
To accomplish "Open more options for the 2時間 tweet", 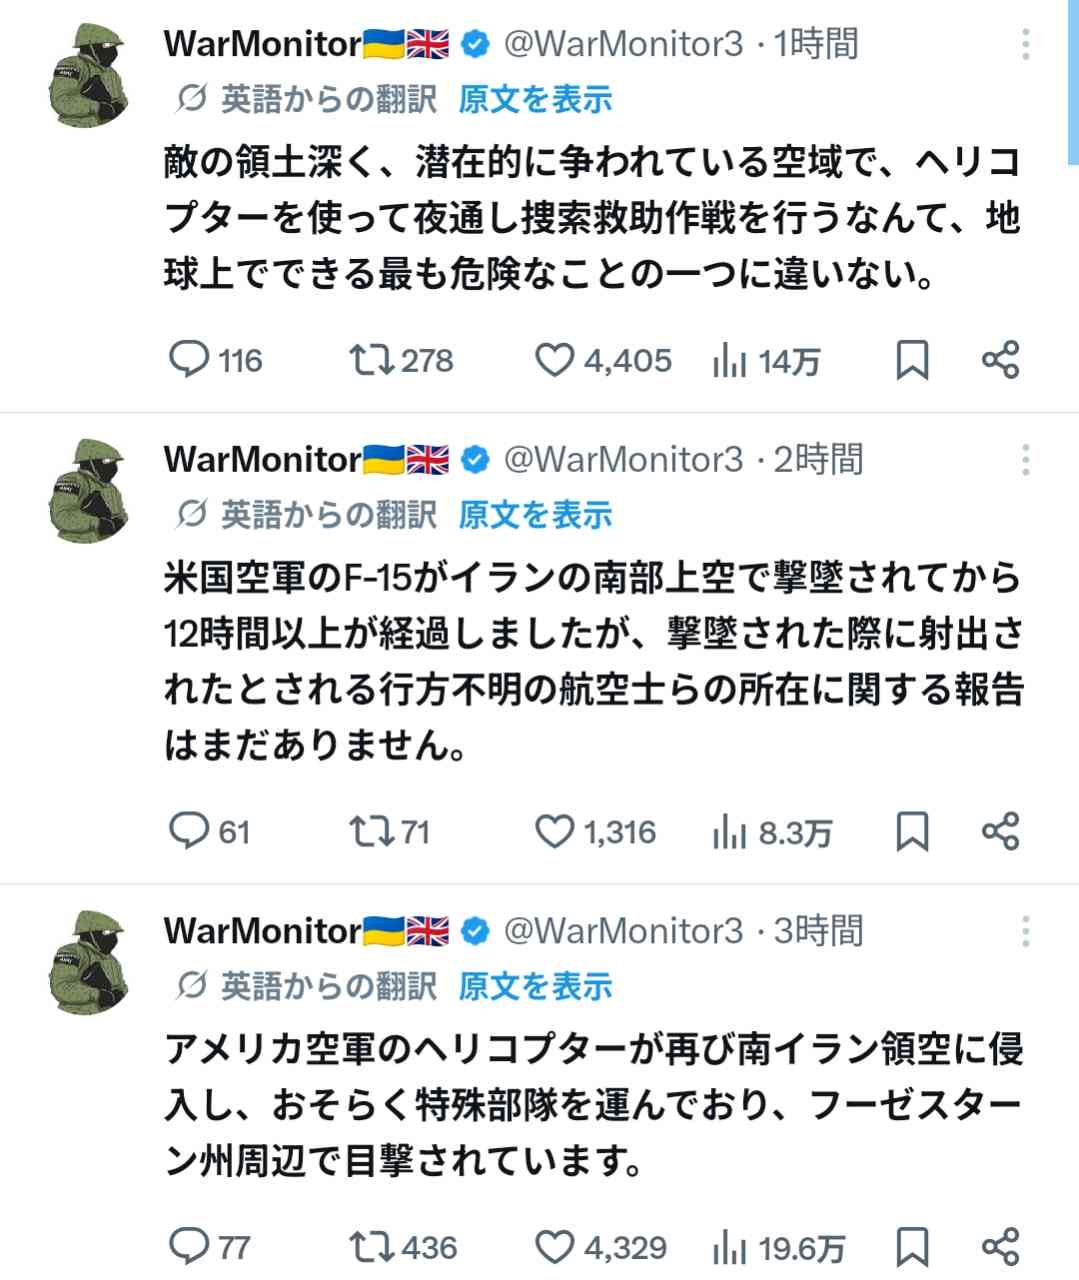I will point(1026,460).
